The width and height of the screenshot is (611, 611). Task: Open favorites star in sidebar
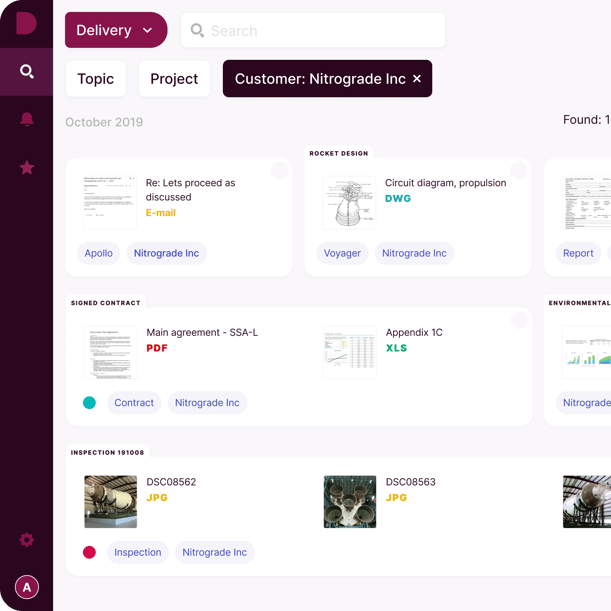(26, 168)
